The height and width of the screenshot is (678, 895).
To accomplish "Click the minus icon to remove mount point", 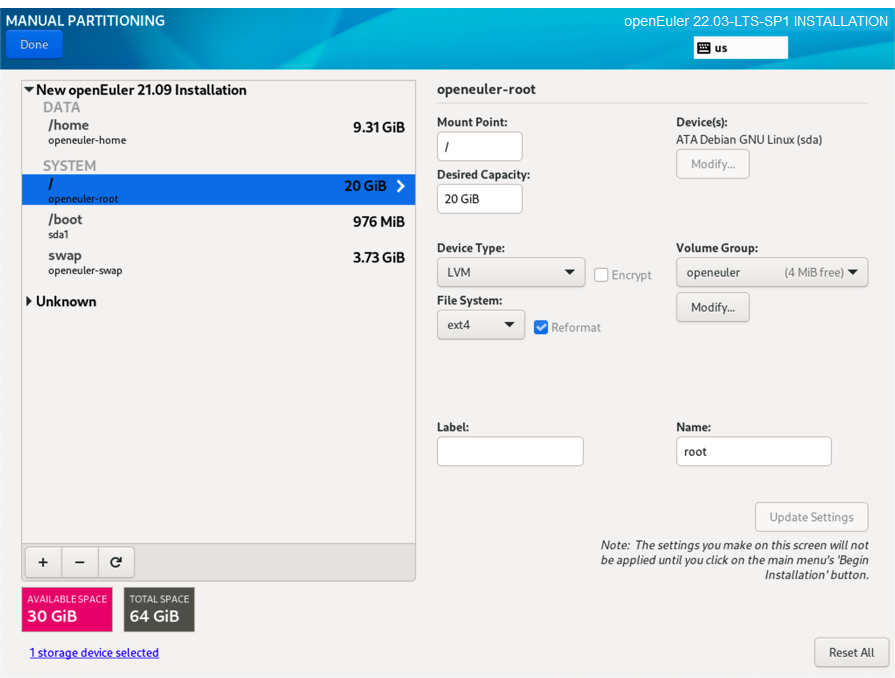I will [80, 562].
